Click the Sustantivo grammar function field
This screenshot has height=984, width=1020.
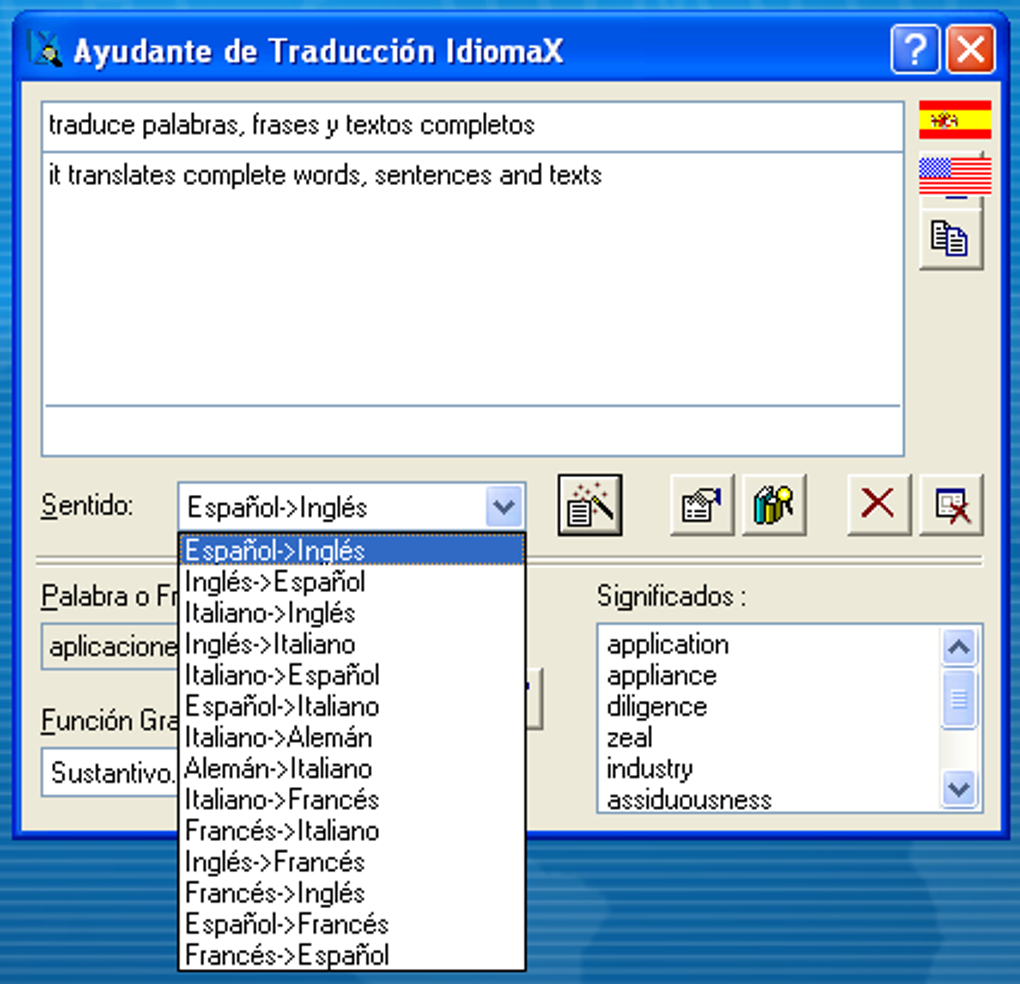[110, 772]
